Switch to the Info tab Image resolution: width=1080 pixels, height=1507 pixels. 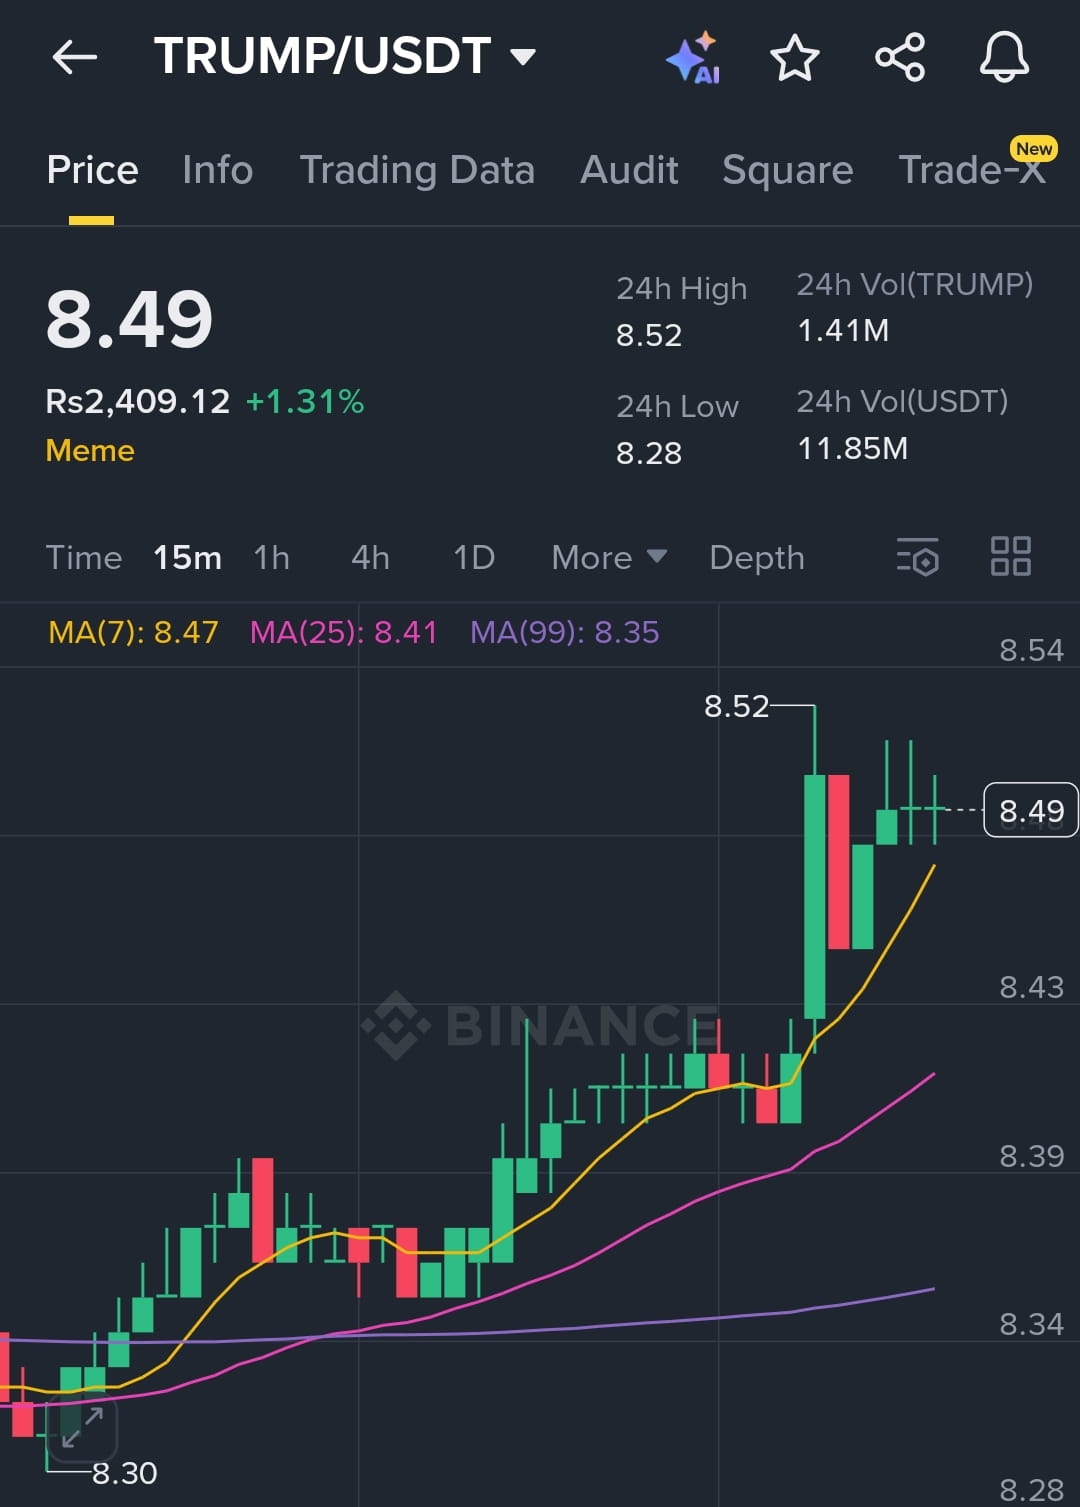point(218,170)
